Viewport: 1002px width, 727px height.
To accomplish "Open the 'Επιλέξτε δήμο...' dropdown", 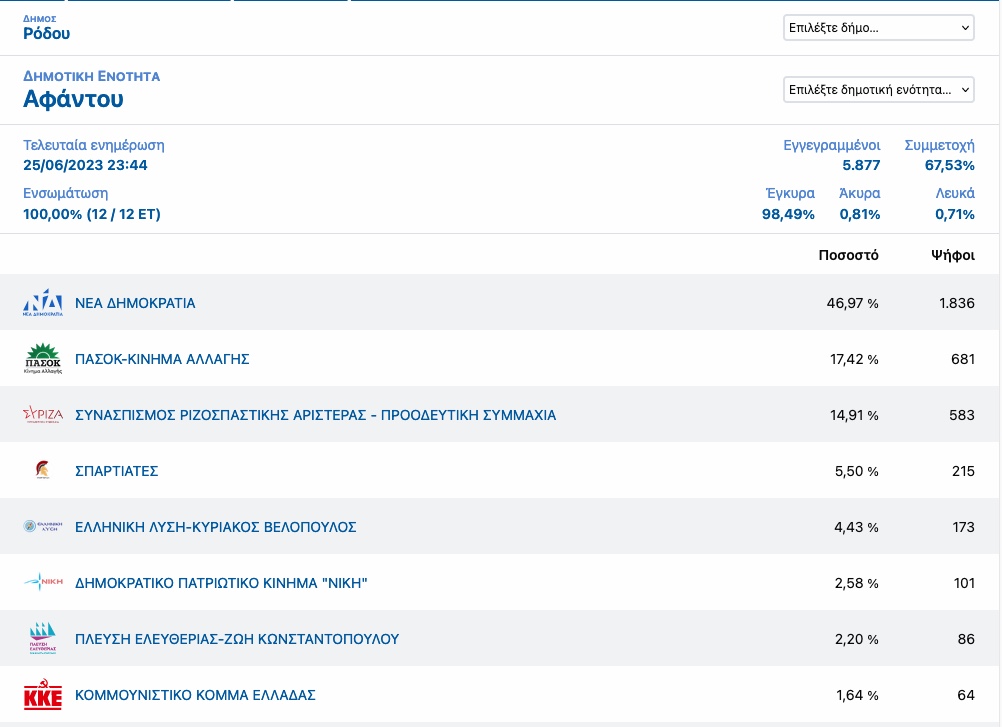I will 879,27.
